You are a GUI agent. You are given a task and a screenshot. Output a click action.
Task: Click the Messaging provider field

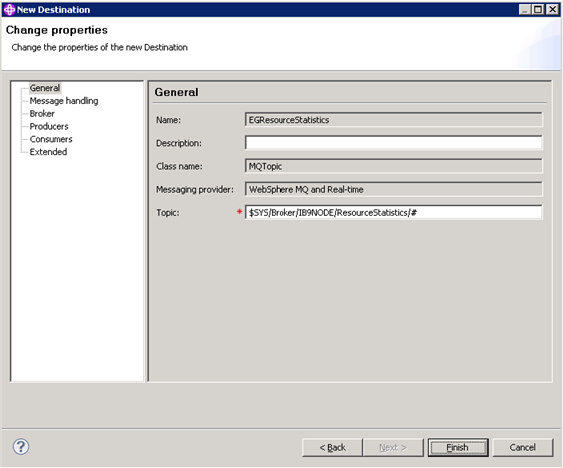click(394, 189)
